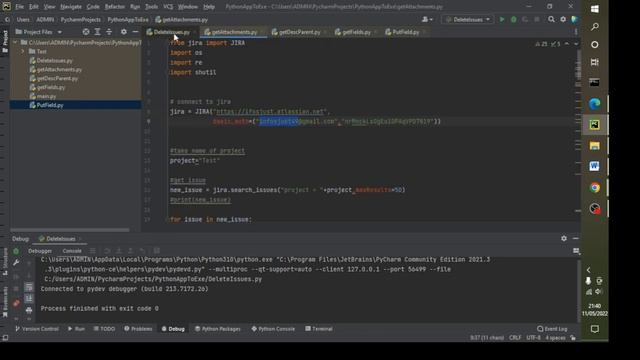The width and height of the screenshot is (640, 360).
Task: Switch to the getAttachments.py editor tab
Action: coord(233,32)
